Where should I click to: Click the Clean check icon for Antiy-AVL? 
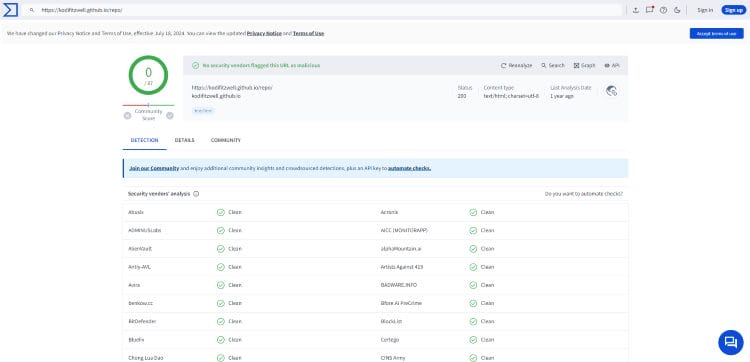pyautogui.click(x=221, y=267)
